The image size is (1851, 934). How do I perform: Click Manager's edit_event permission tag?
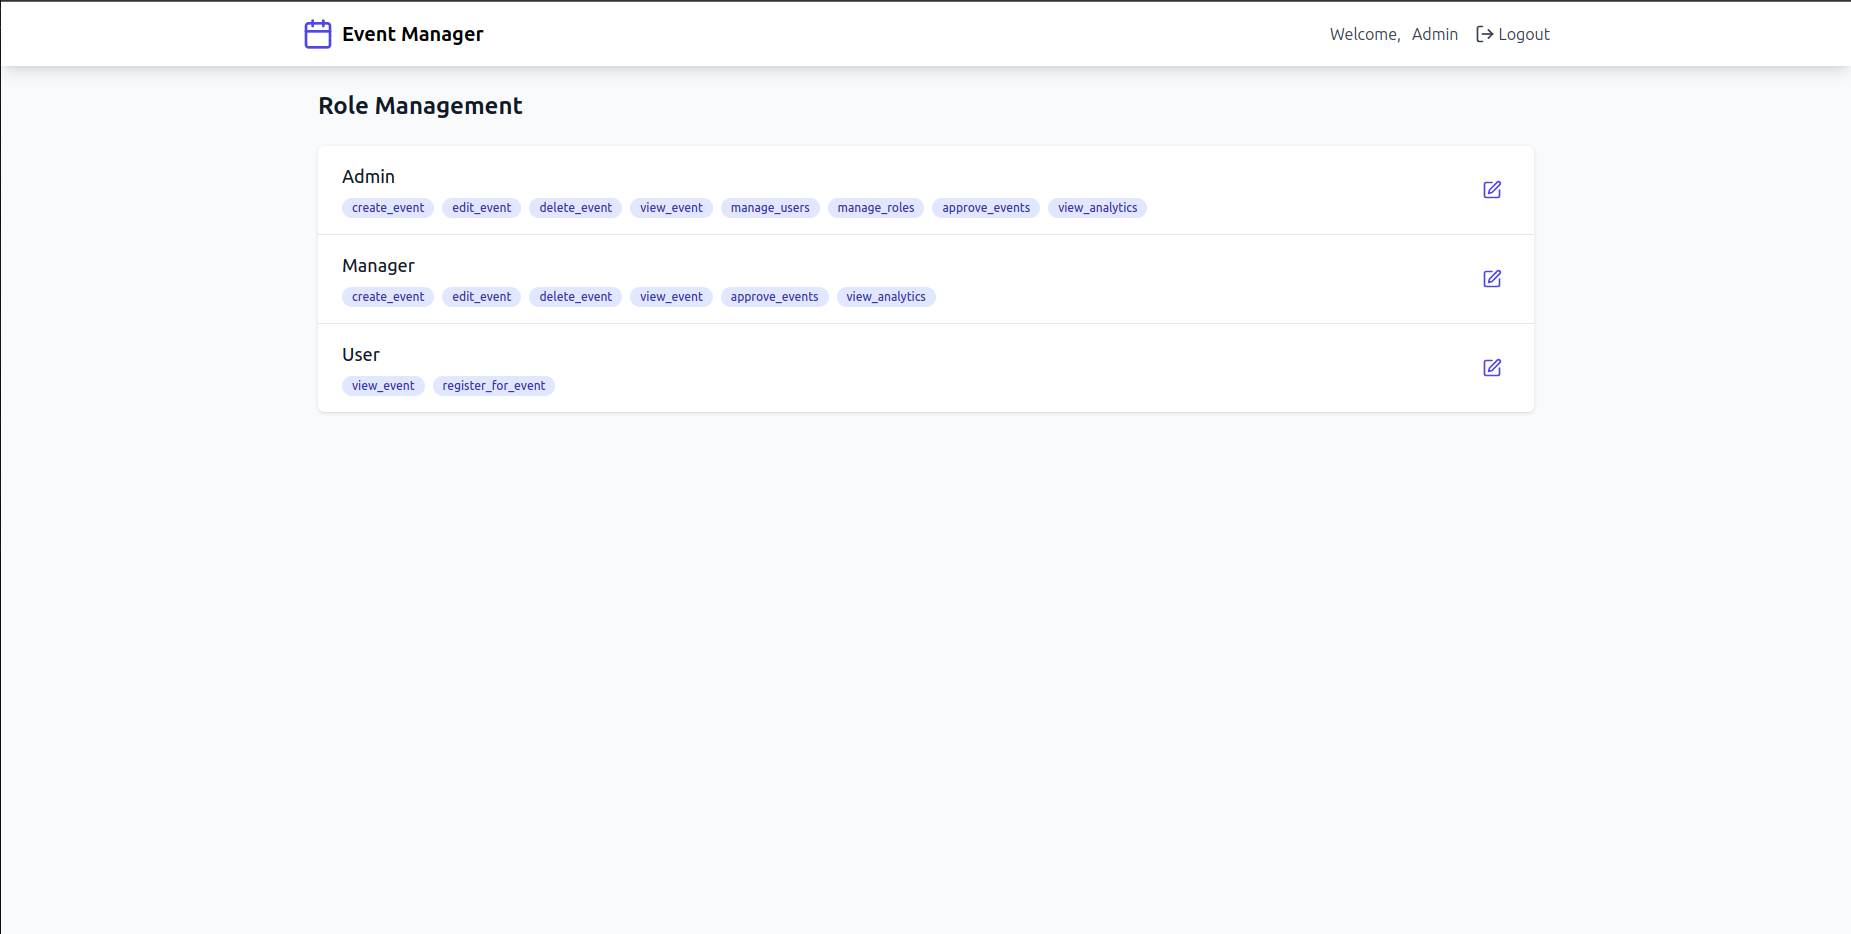pos(481,297)
